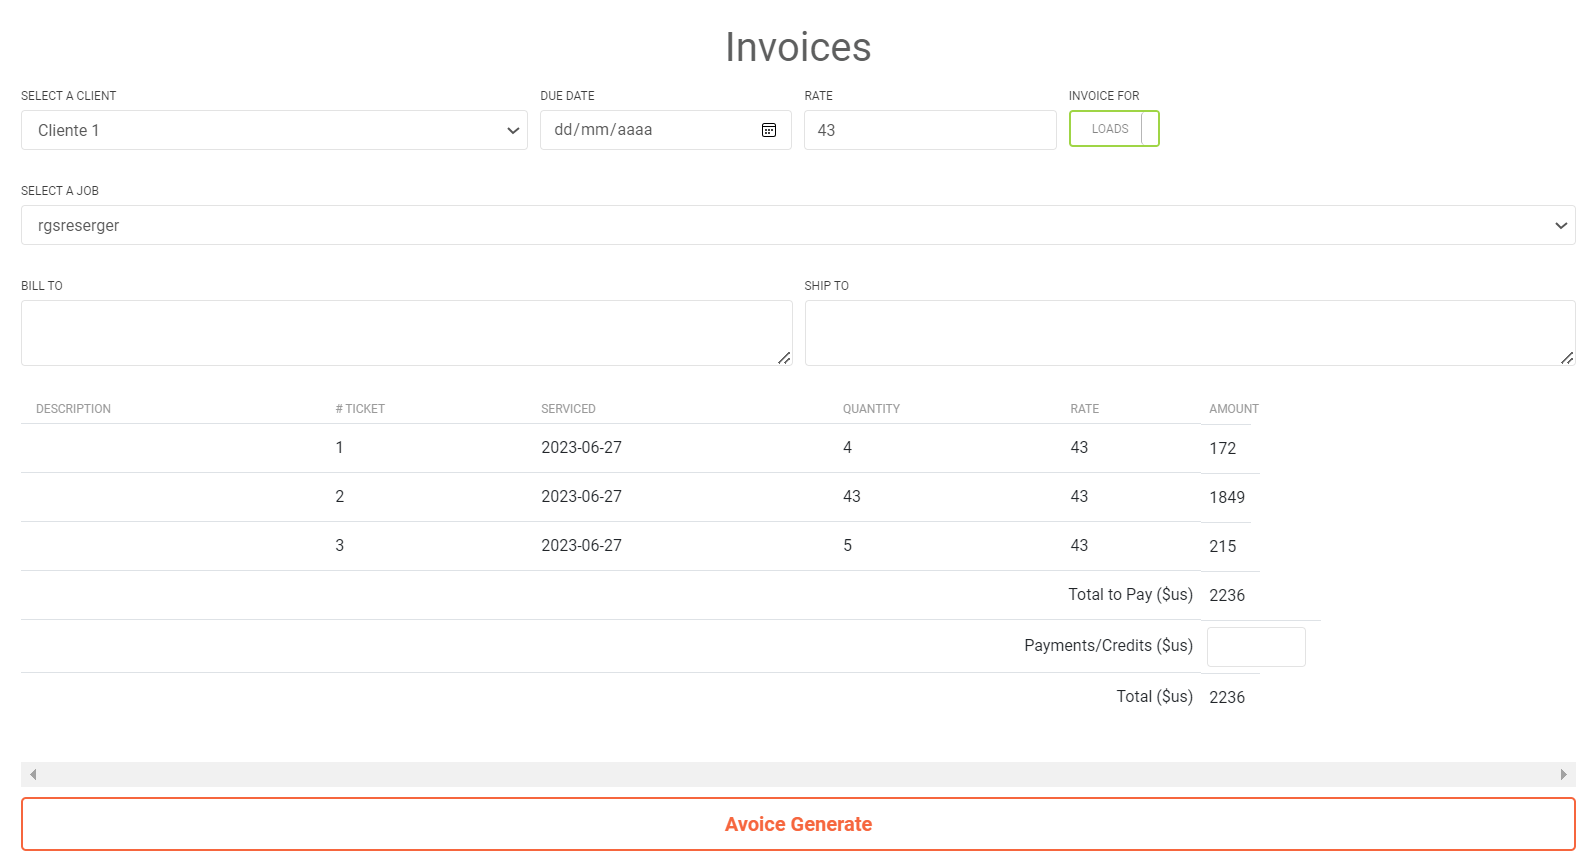Screen dimensions: 1586x868
Task: Click rate 43 in ticket 2 row
Action: tap(1079, 497)
